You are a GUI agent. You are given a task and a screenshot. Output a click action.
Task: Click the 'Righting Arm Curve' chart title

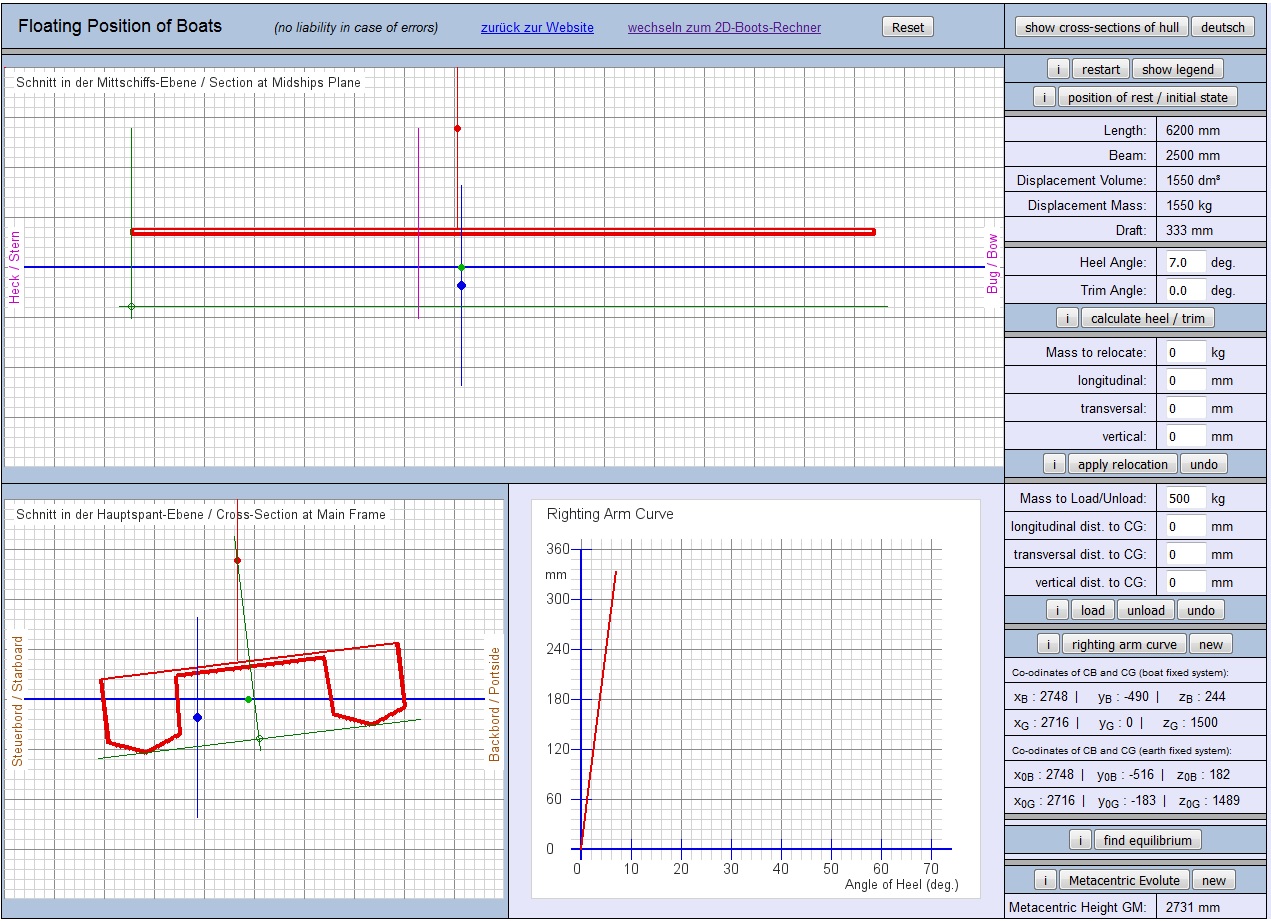(610, 514)
